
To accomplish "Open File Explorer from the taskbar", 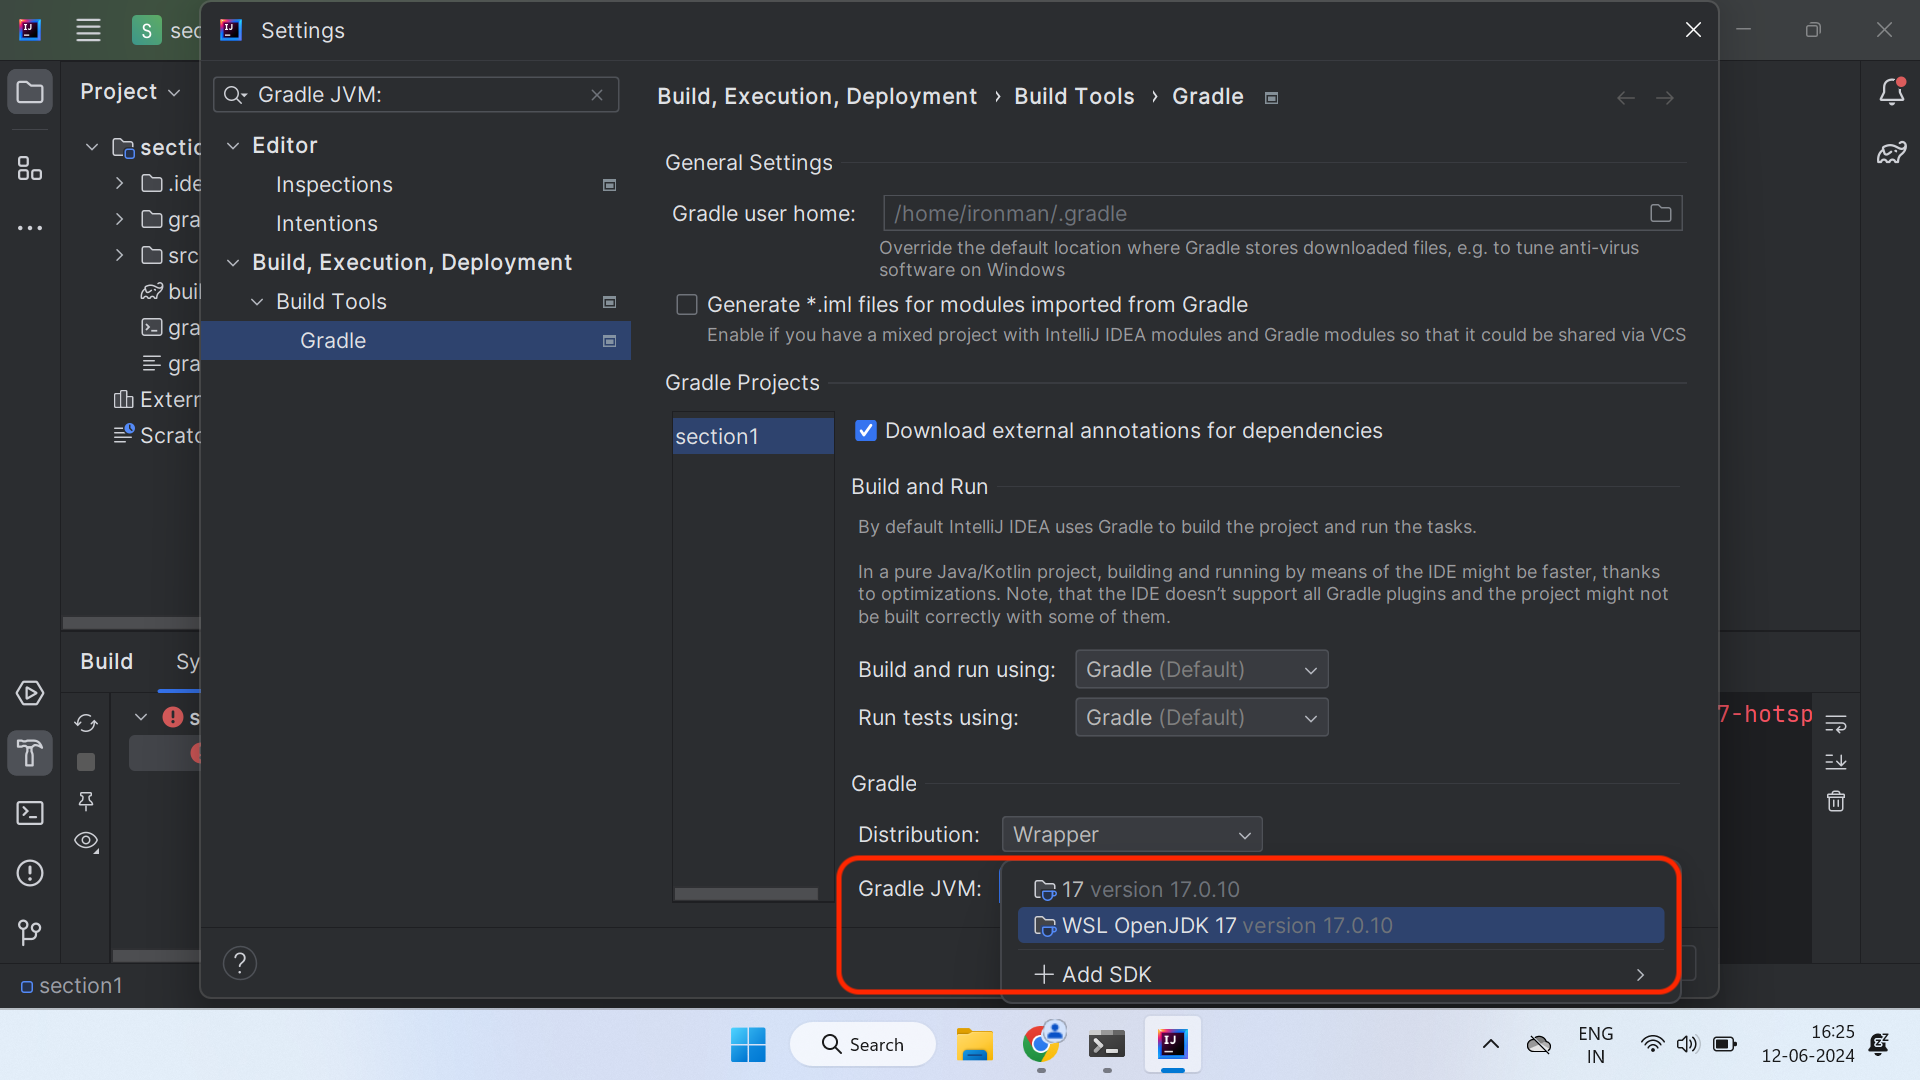I will pyautogui.click(x=975, y=1044).
